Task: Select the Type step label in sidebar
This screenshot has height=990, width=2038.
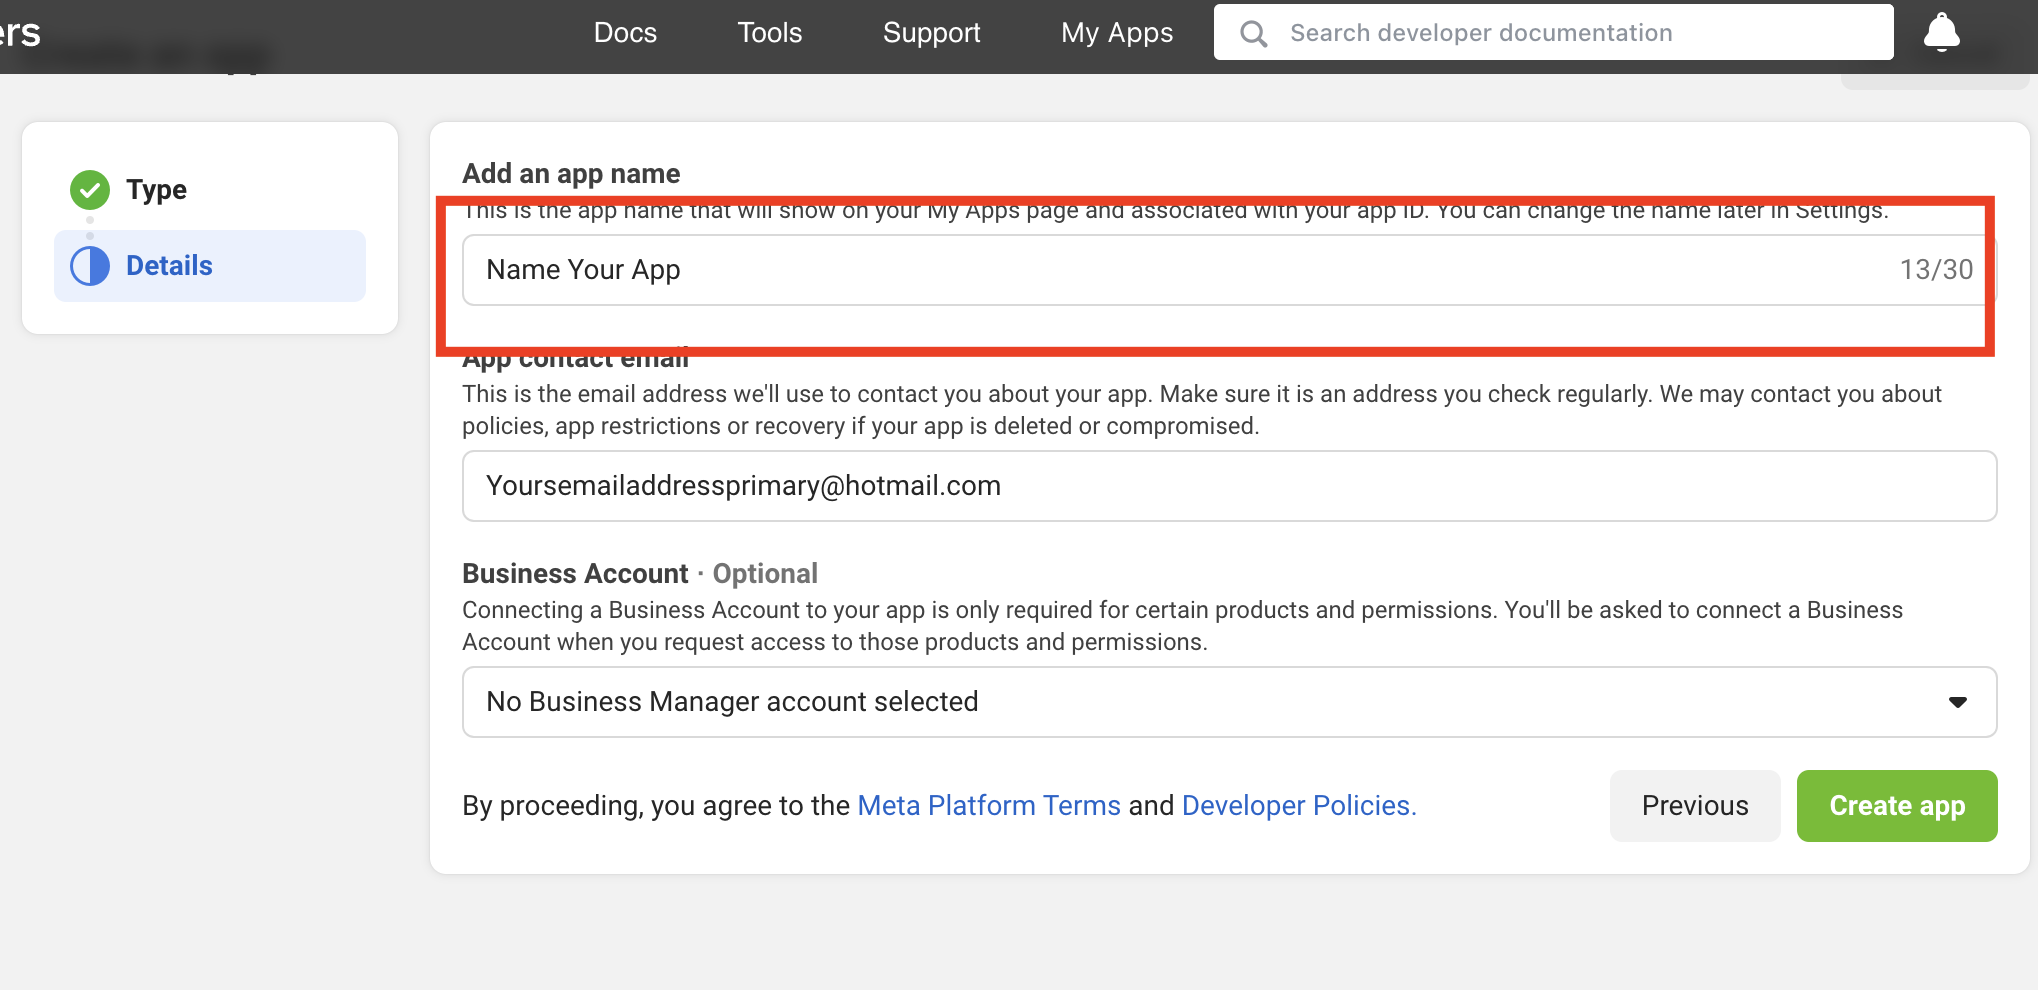Action: (157, 189)
